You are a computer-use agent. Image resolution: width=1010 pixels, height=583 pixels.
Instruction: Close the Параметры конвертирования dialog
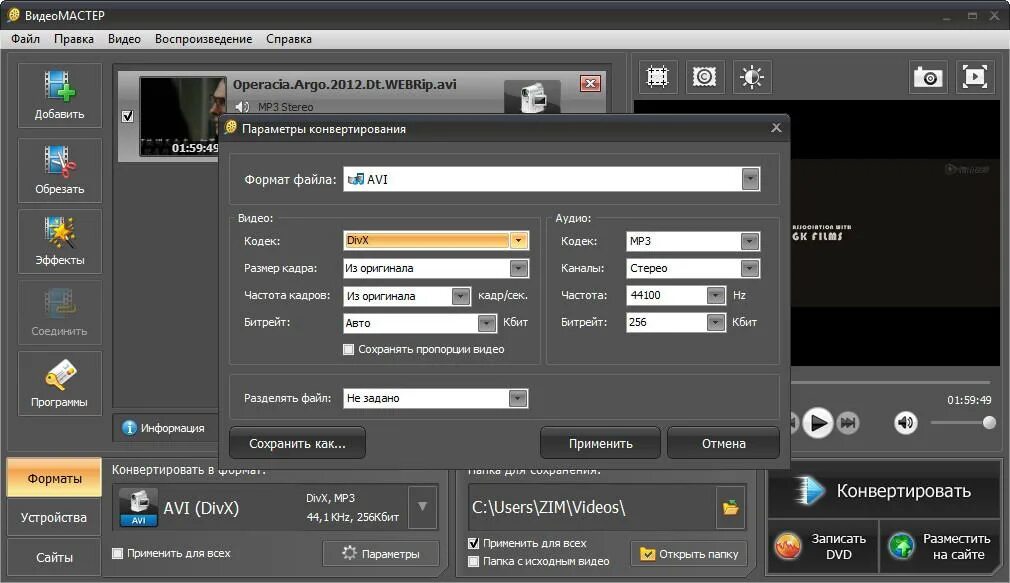click(776, 128)
